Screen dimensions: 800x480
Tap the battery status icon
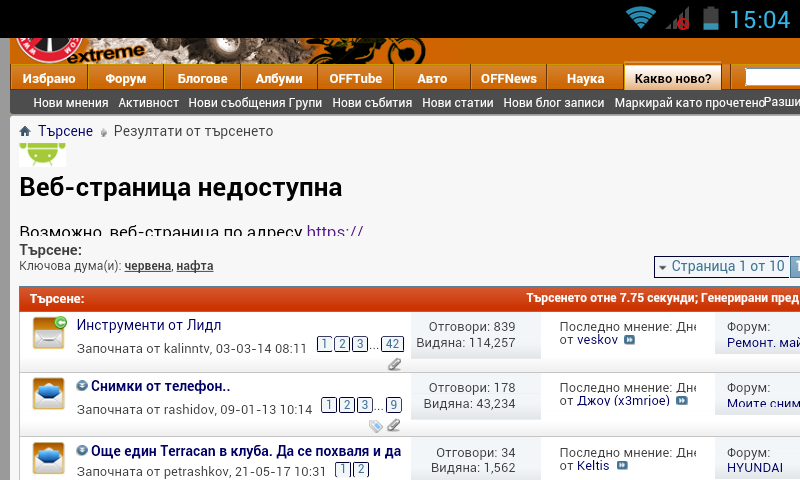click(711, 18)
